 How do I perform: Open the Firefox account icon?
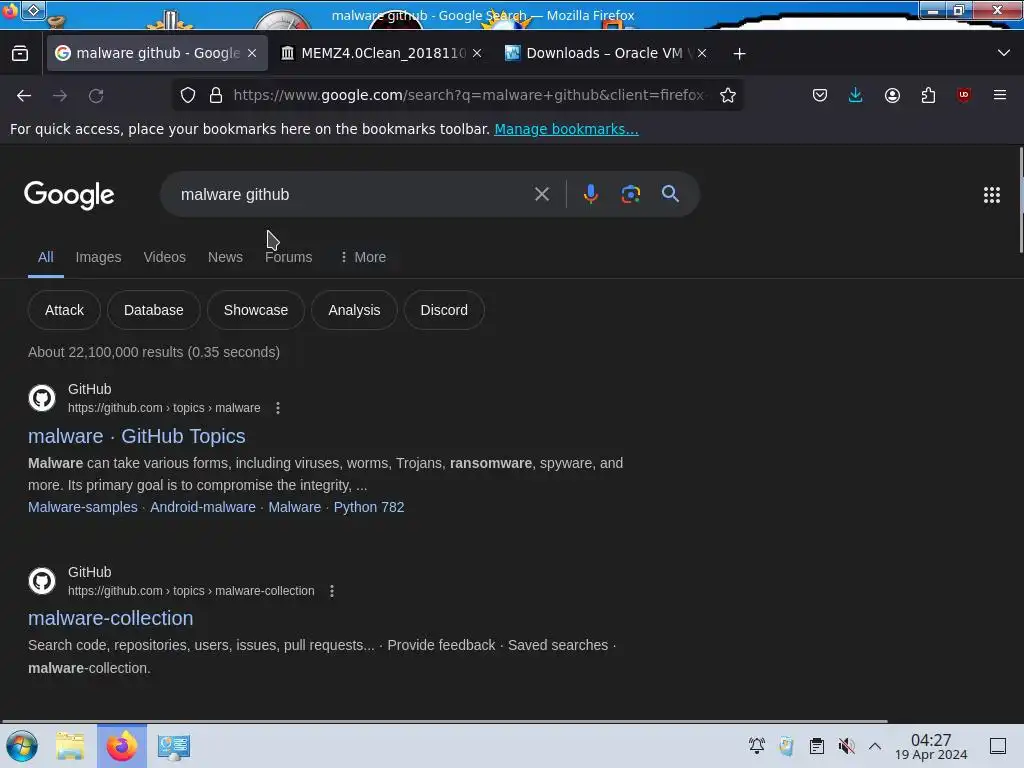pyautogui.click(x=892, y=95)
